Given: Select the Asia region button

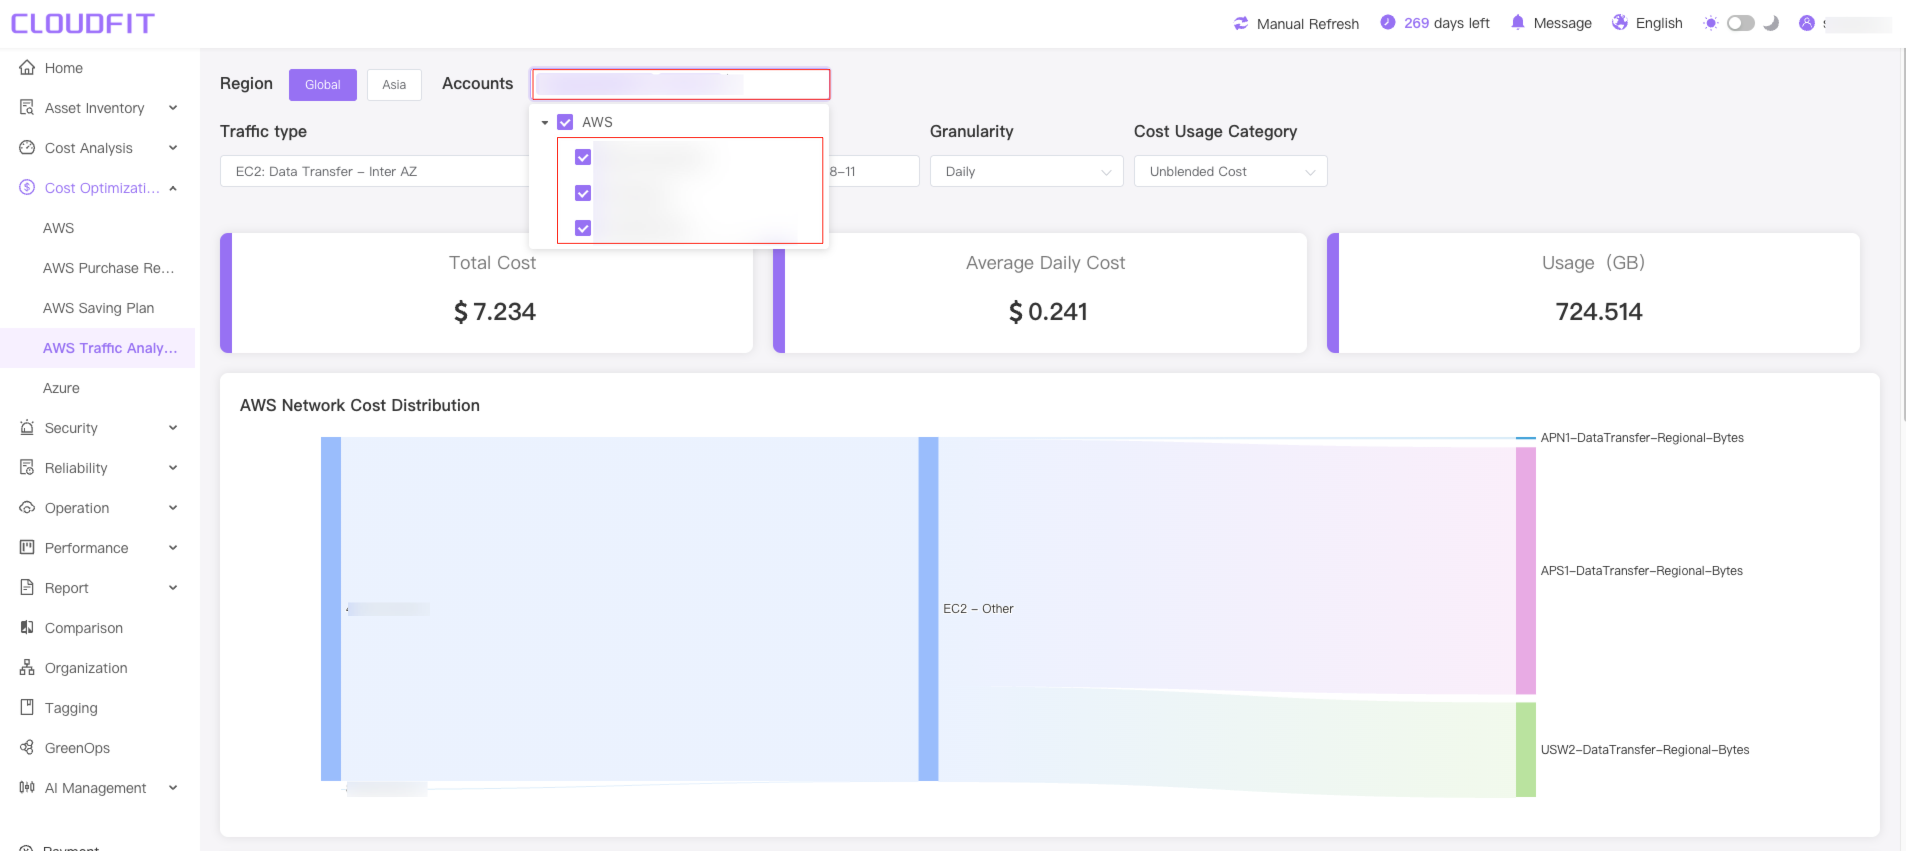Looking at the screenshot, I should (394, 85).
